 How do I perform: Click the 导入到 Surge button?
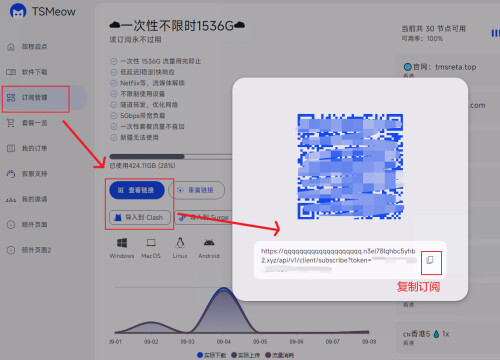click(203, 217)
